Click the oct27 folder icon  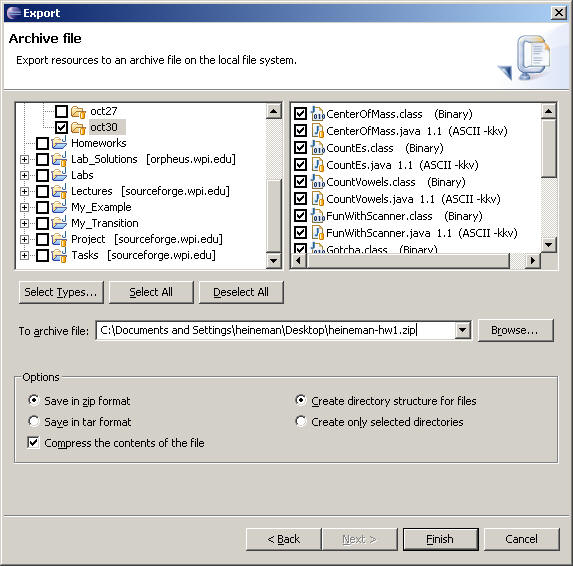point(78,111)
